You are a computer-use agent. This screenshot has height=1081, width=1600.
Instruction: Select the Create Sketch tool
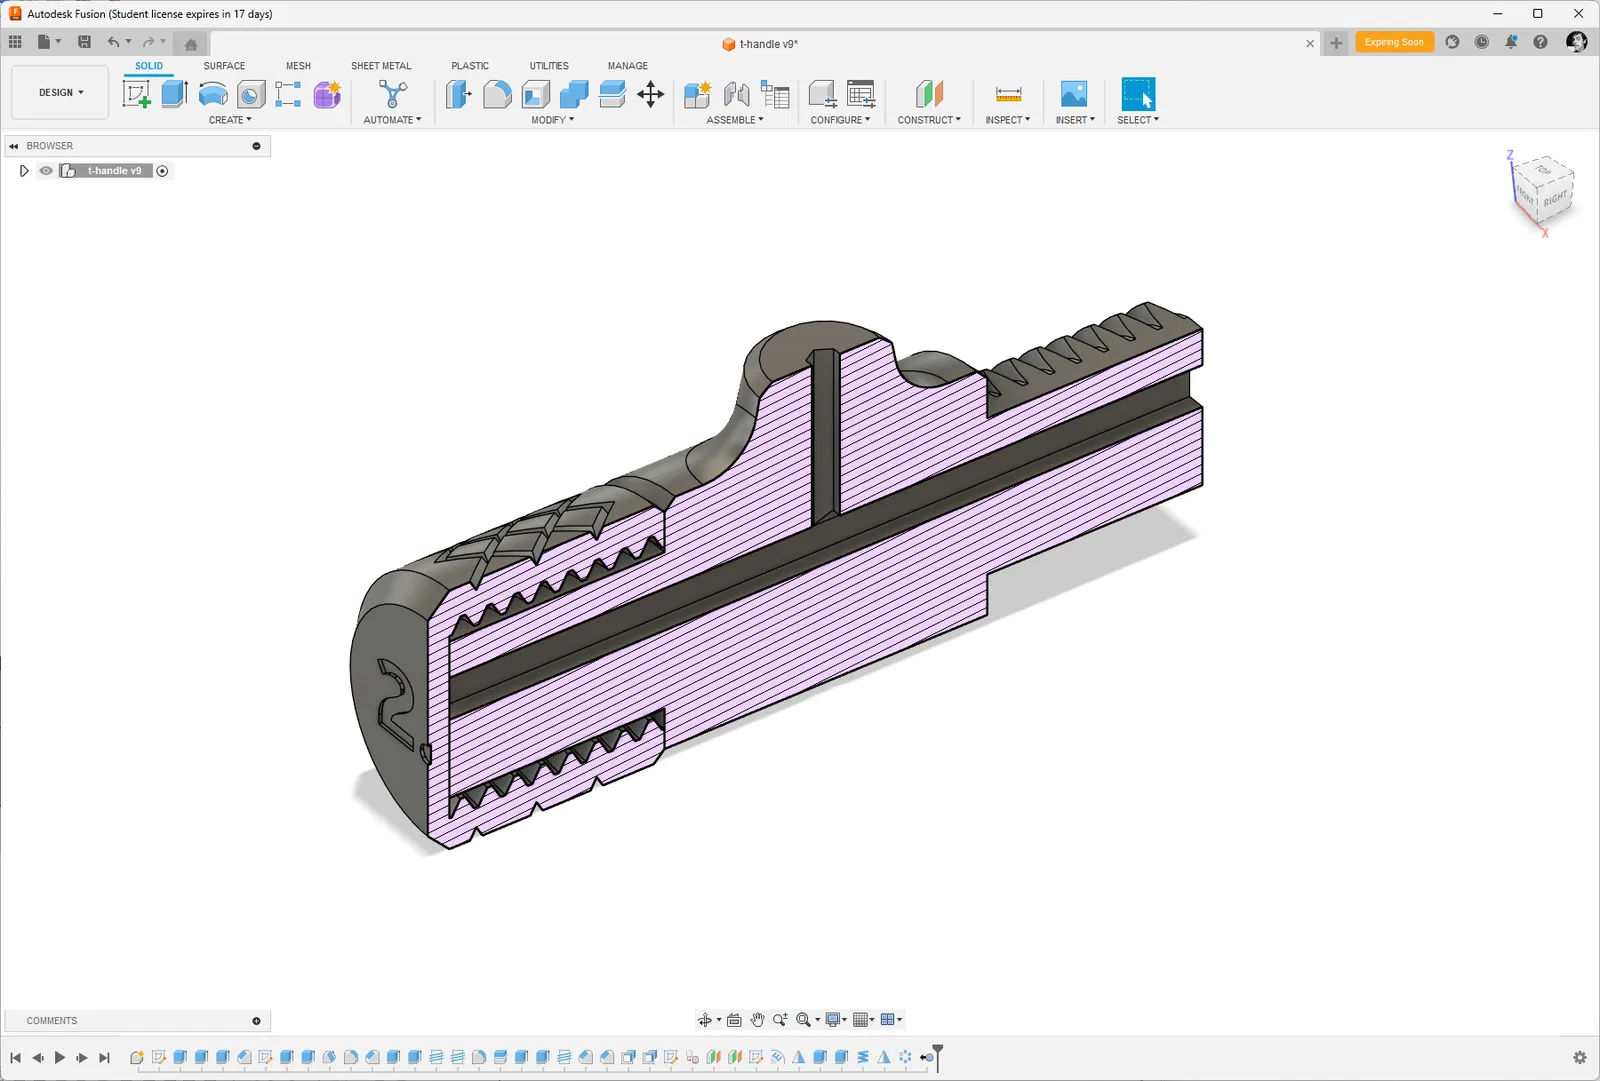136,94
